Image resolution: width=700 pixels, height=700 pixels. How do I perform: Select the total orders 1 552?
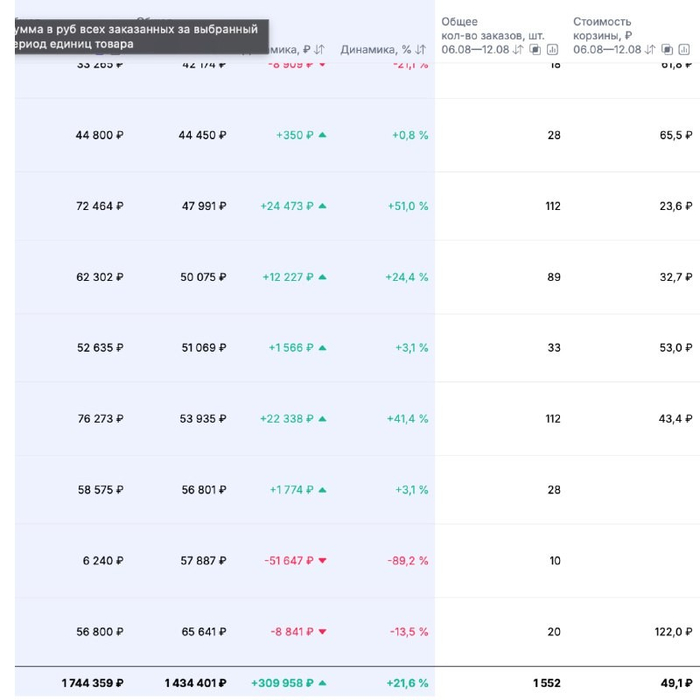pyautogui.click(x=546, y=683)
